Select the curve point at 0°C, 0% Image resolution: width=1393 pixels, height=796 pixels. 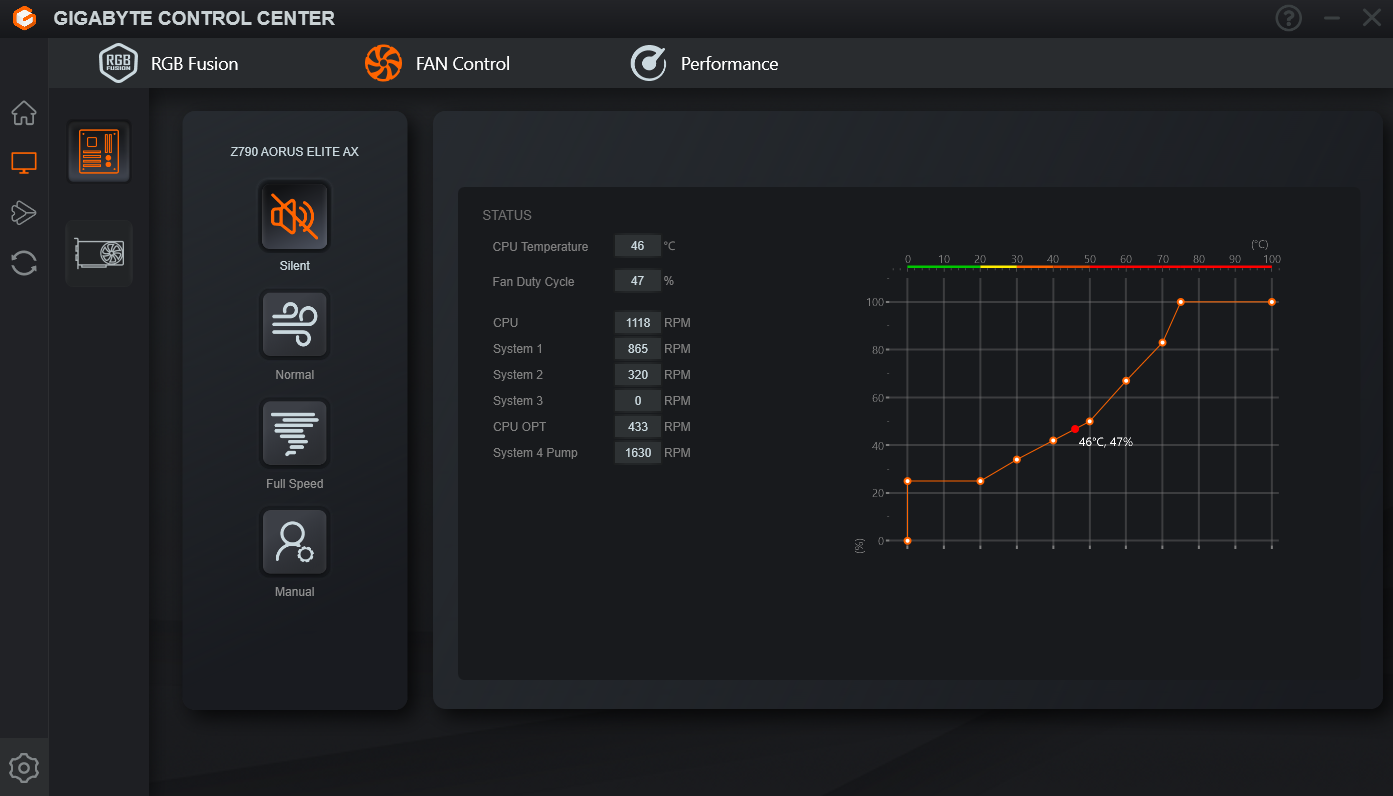pyautogui.click(x=908, y=541)
